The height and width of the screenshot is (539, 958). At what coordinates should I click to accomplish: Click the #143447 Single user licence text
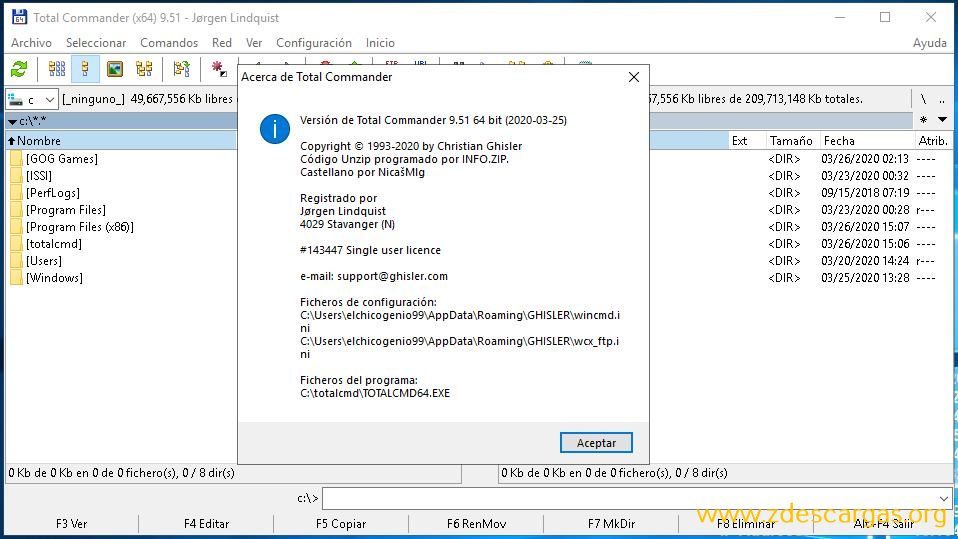click(370, 251)
